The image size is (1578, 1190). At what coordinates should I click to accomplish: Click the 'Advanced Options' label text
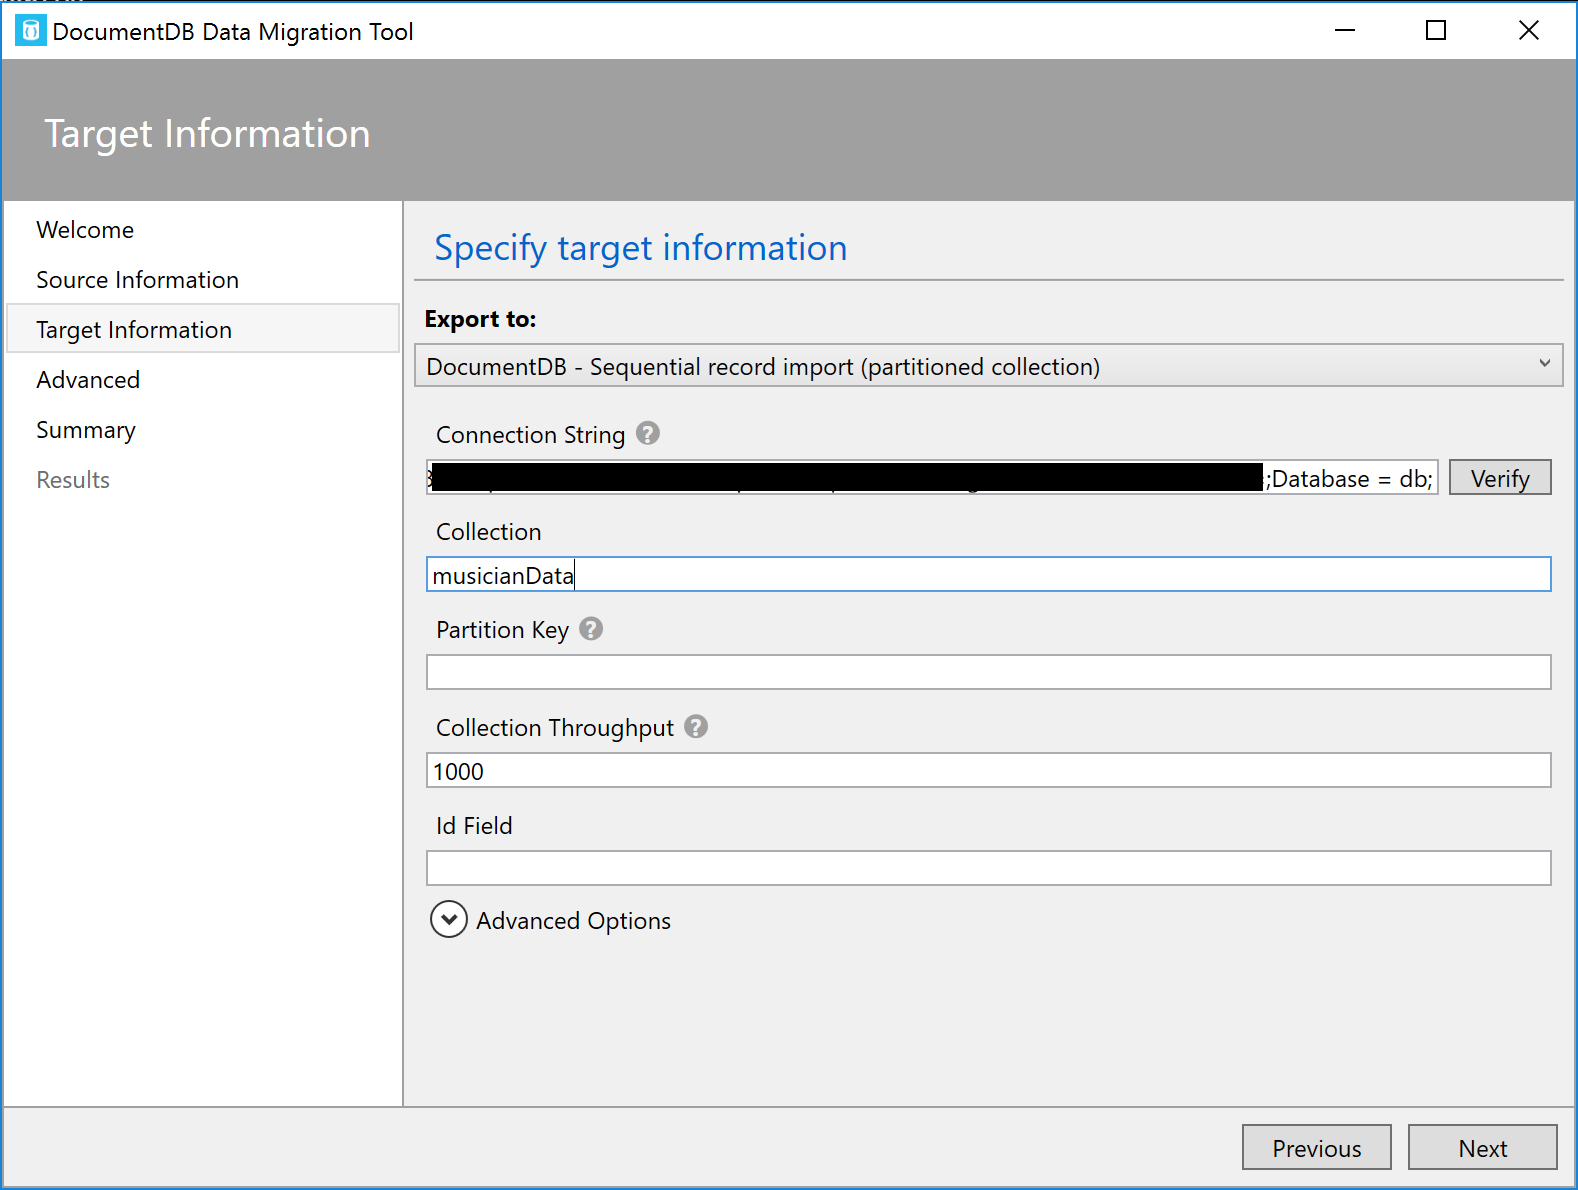(573, 921)
